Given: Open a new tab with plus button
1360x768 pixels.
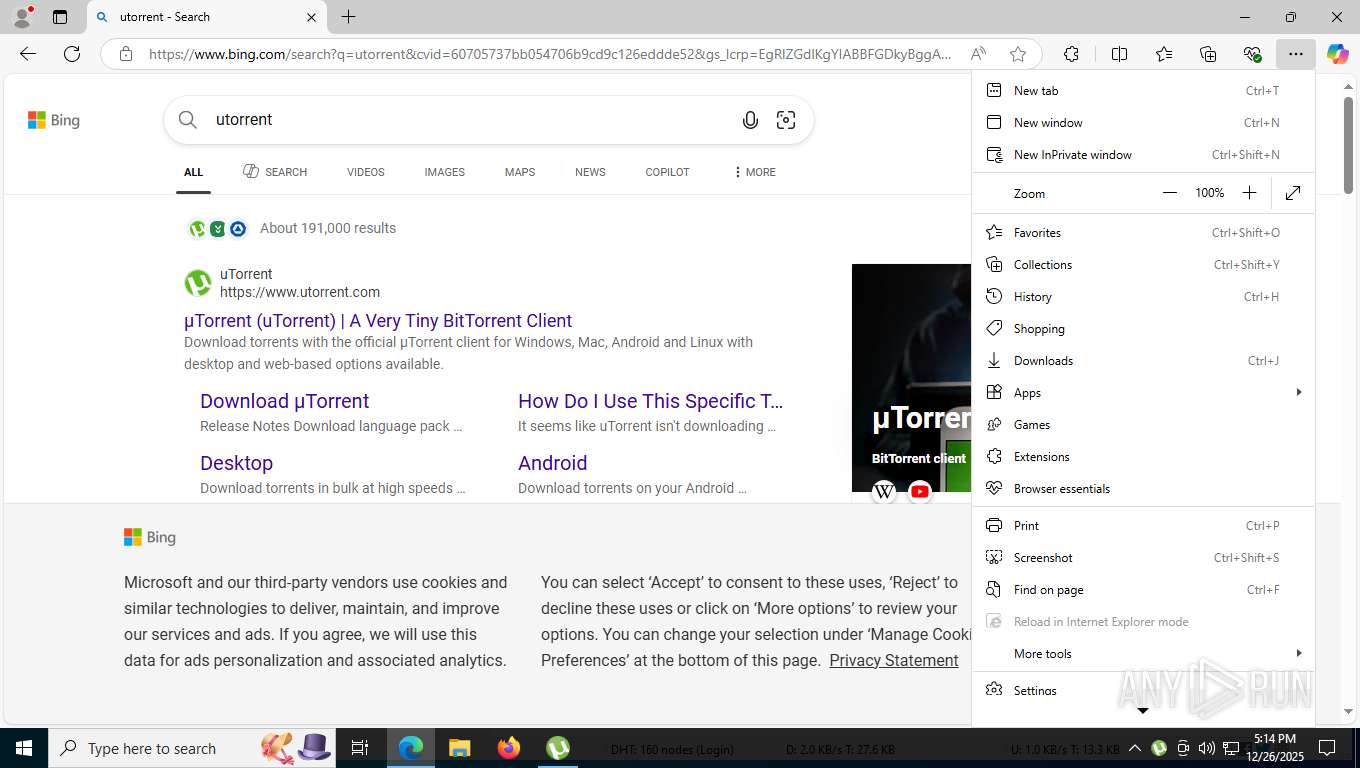Looking at the screenshot, I should coord(348,17).
